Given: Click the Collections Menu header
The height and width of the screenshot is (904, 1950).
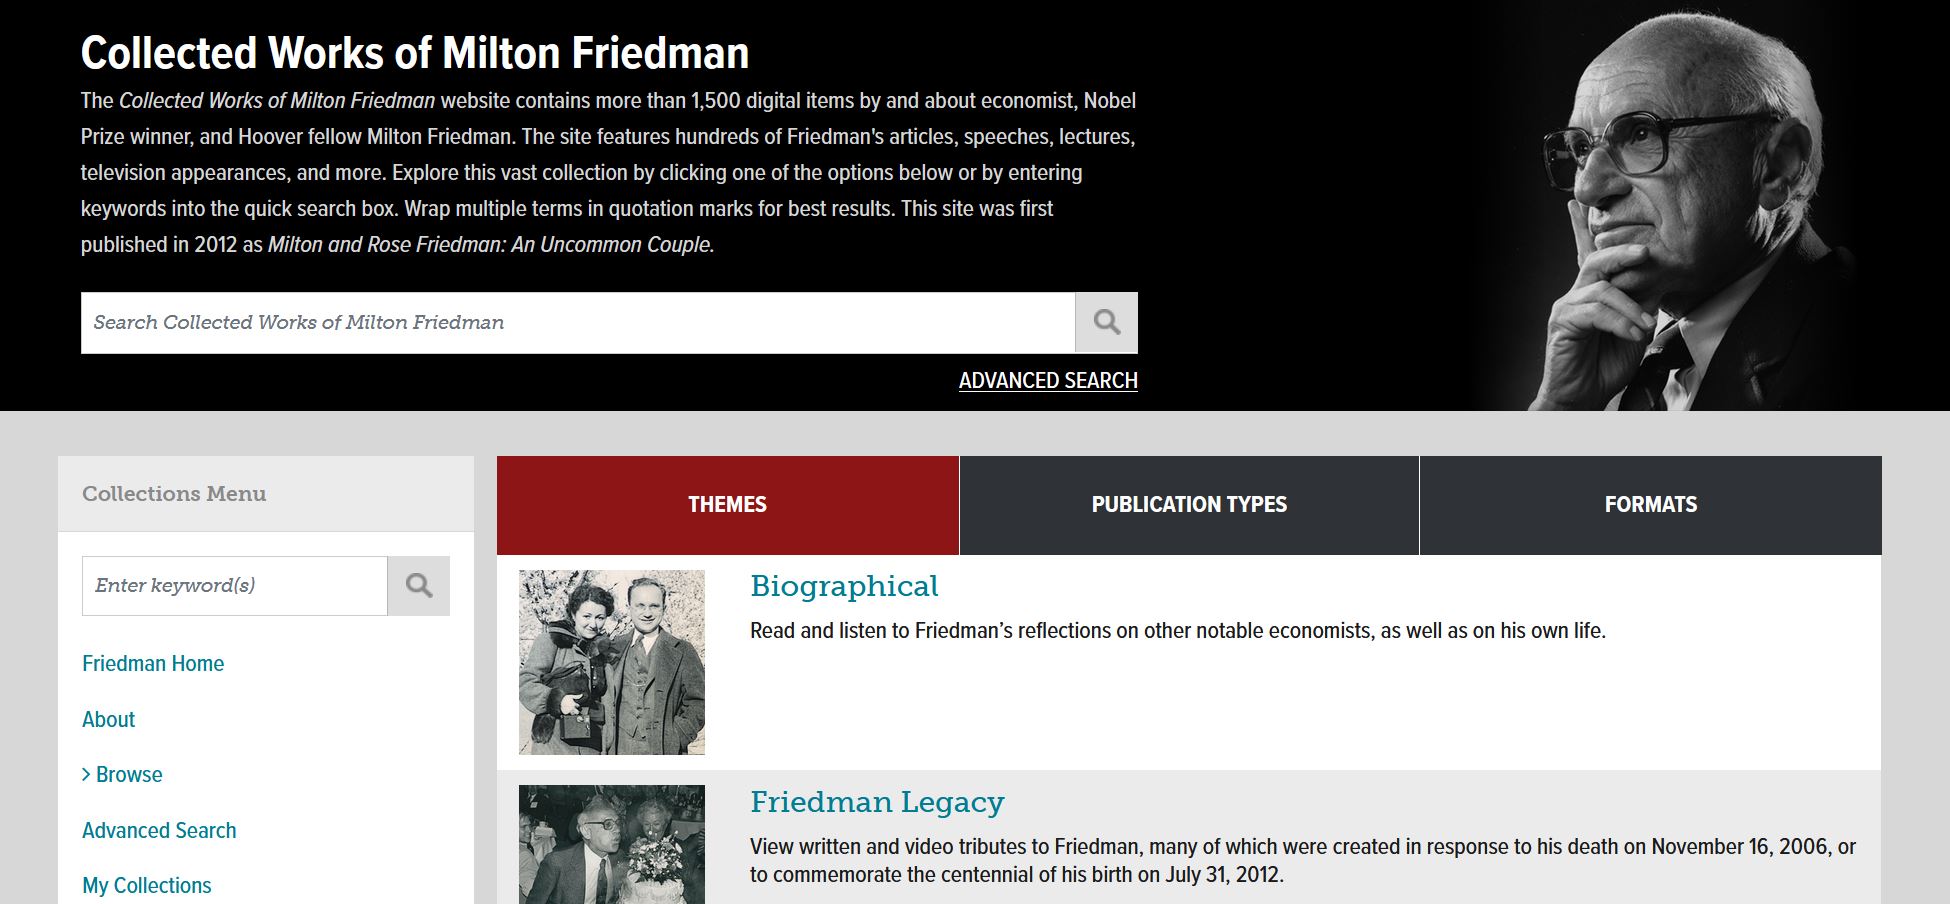Looking at the screenshot, I should tap(174, 494).
